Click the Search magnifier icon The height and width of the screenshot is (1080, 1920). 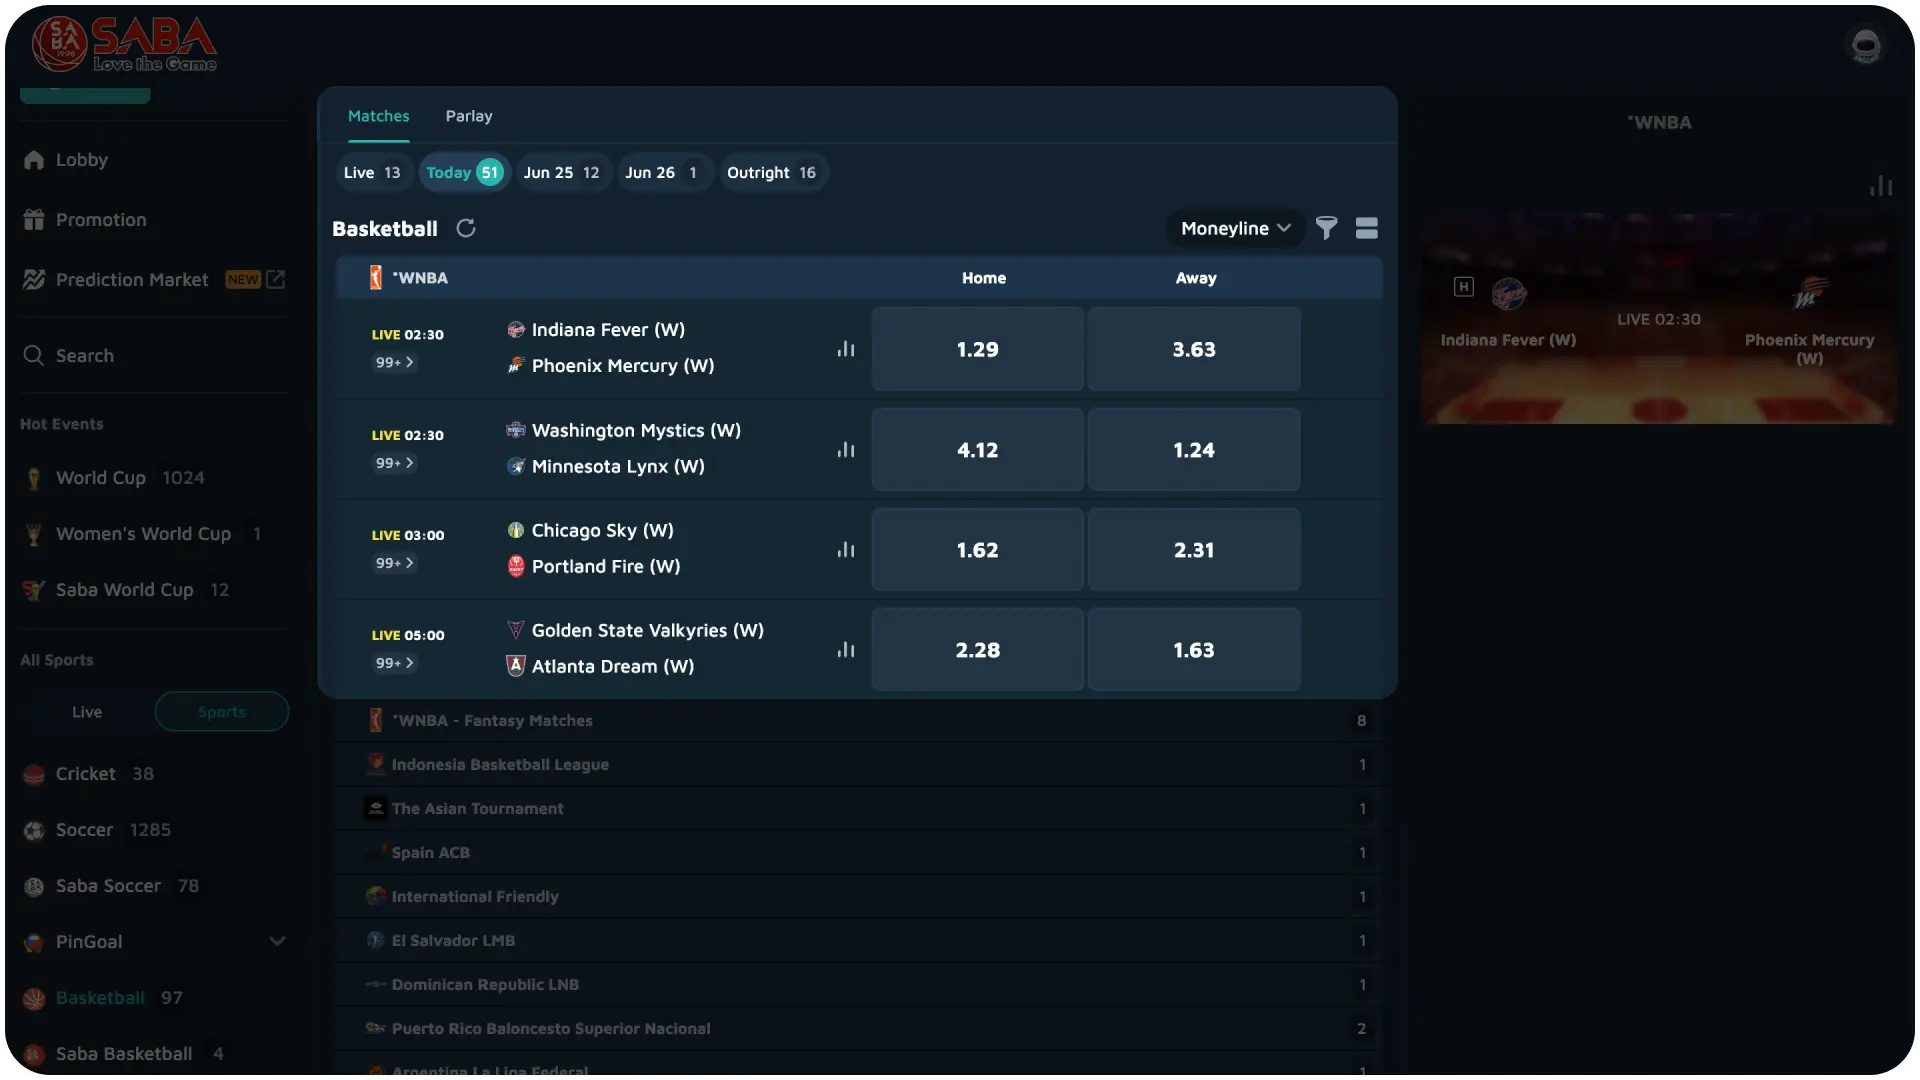pyautogui.click(x=34, y=356)
